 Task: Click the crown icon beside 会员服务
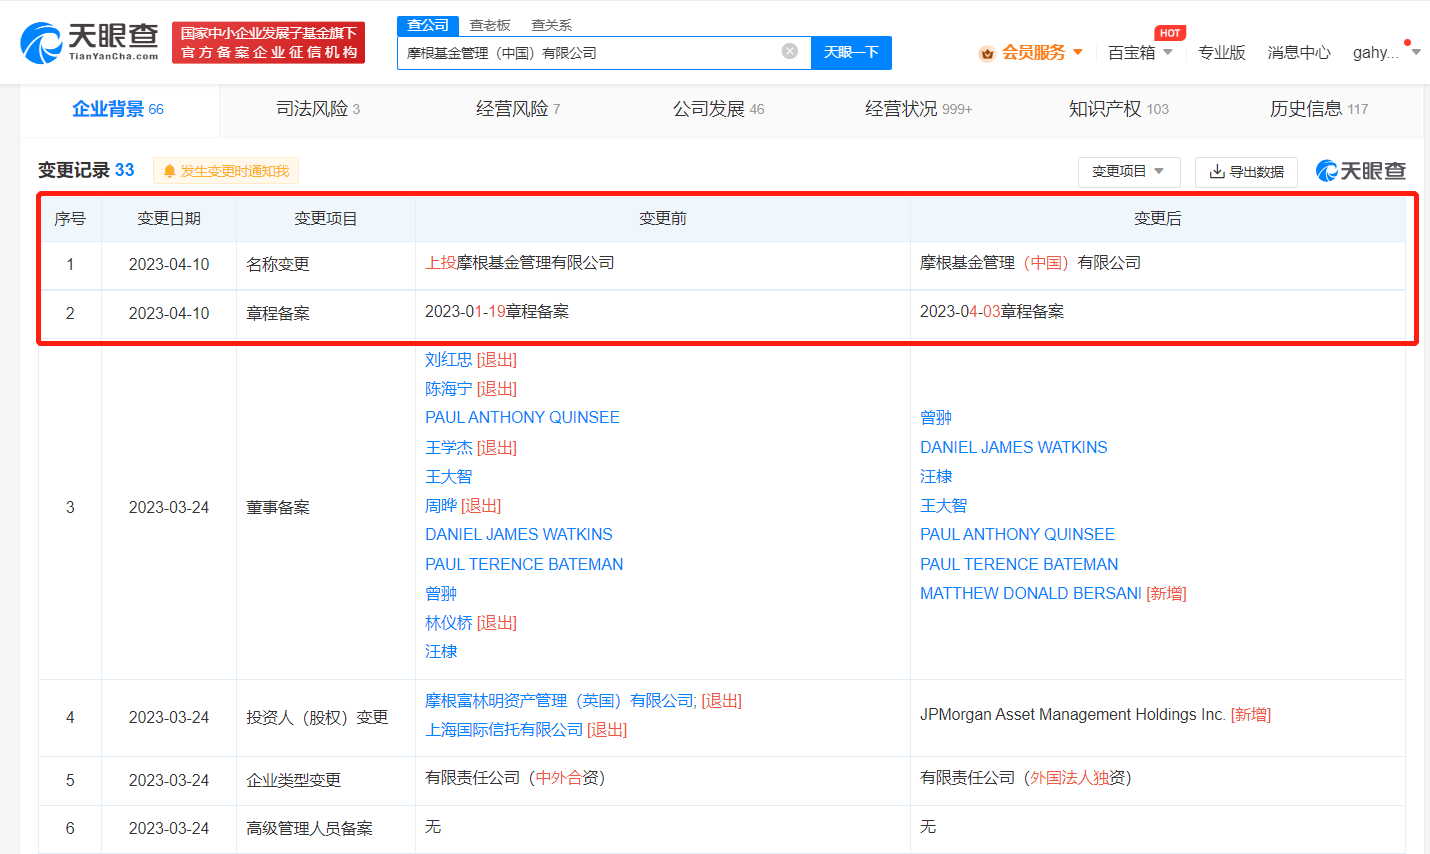click(987, 53)
